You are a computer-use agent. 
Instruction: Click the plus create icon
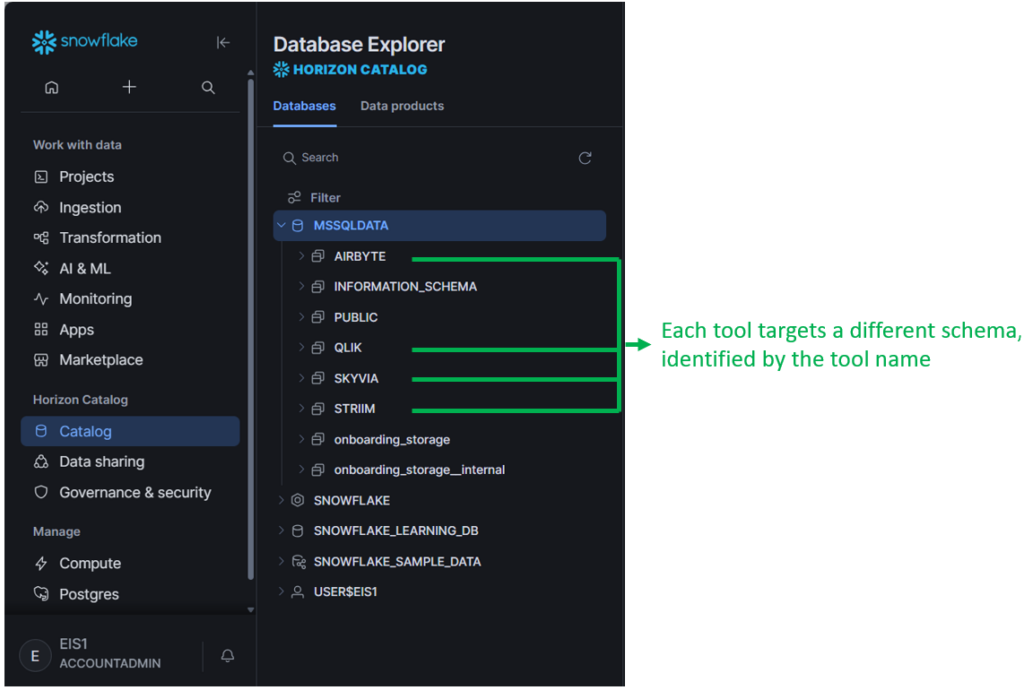(129, 87)
